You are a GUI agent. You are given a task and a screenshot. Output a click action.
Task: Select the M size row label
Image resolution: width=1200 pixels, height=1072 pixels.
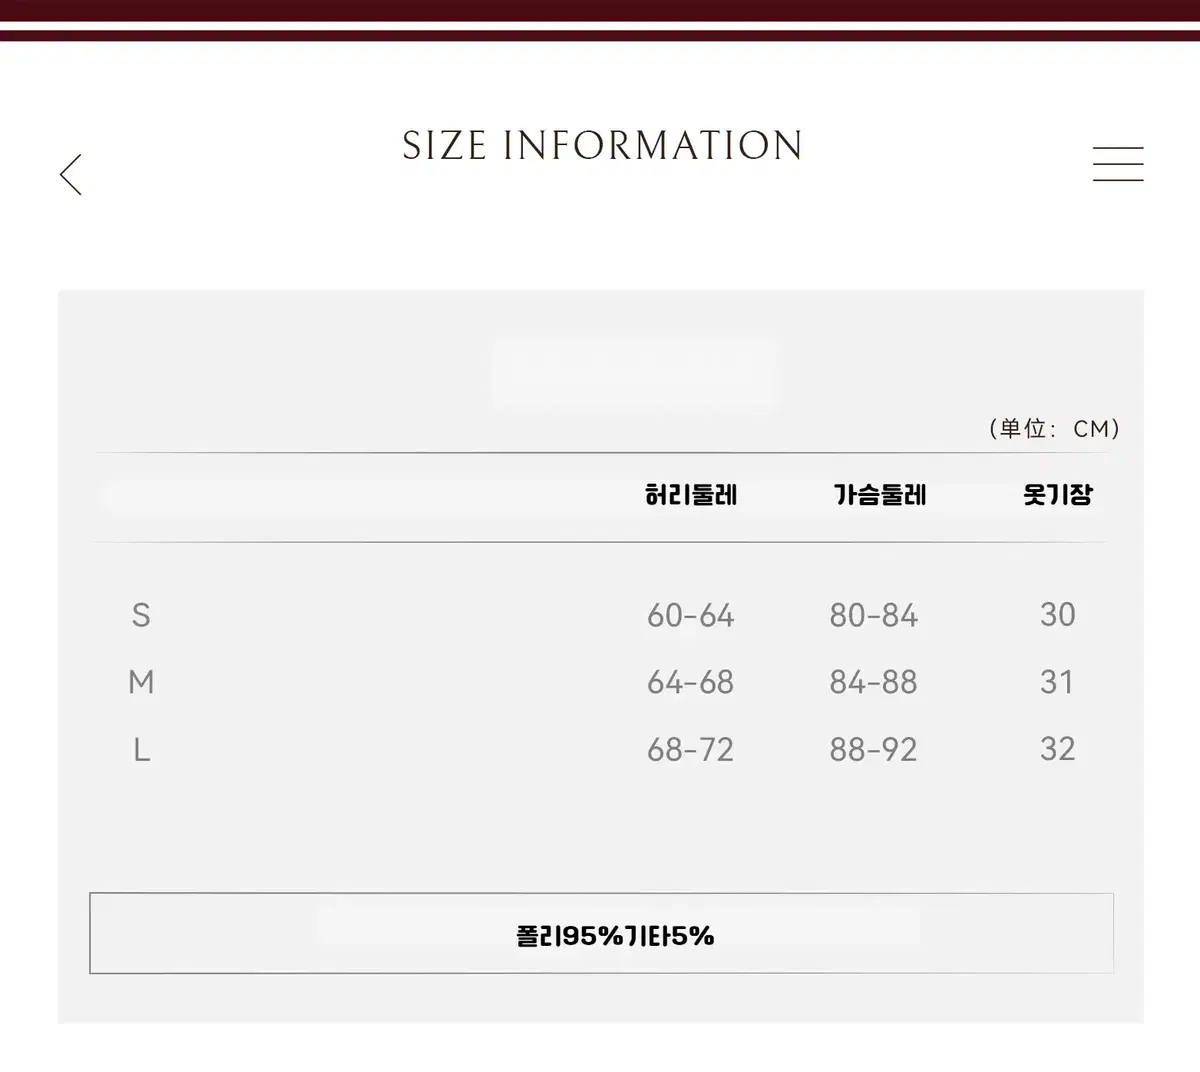(x=141, y=682)
